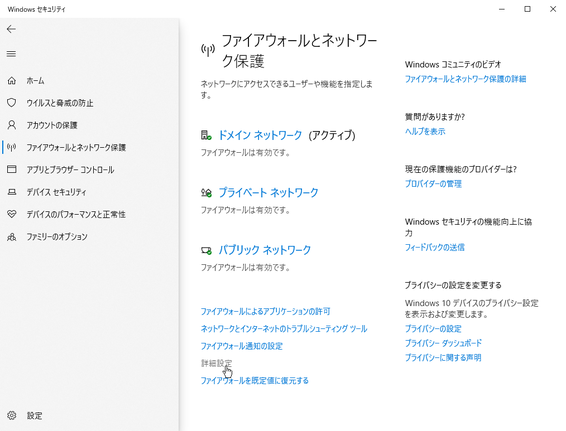The height and width of the screenshot is (431, 566).
Task: Open app and browser control icon
Action: pyautogui.click(x=12, y=169)
